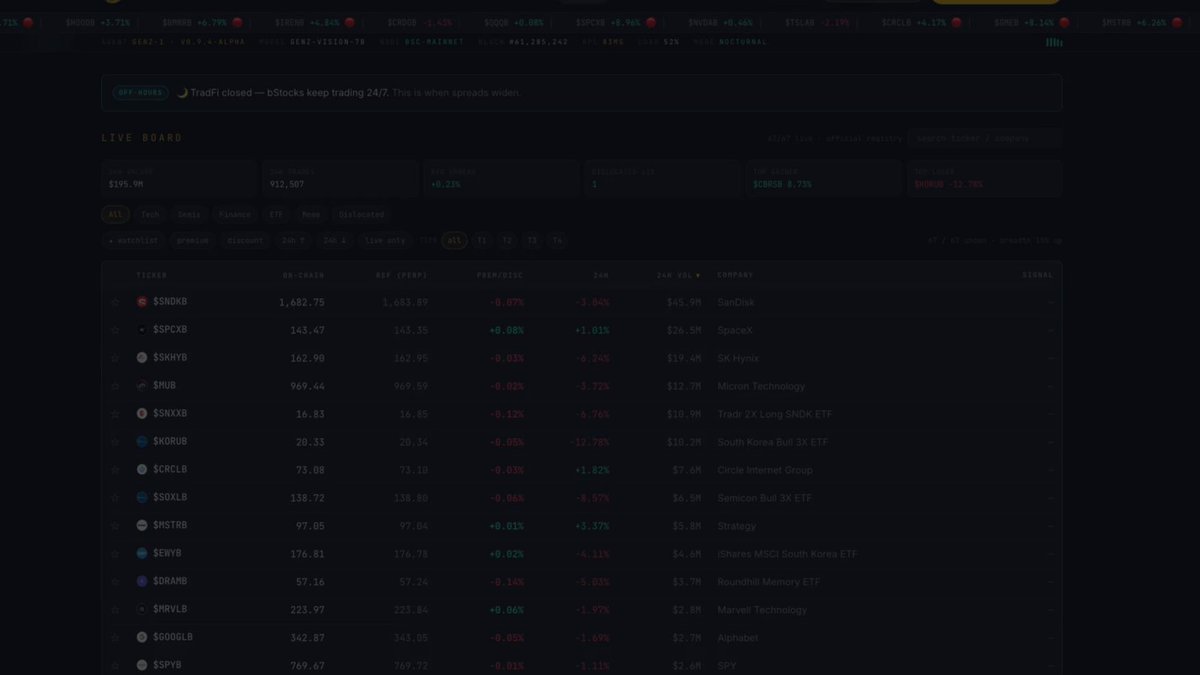Click the SpaceX logo icon beside $SPCXB

coord(142,330)
